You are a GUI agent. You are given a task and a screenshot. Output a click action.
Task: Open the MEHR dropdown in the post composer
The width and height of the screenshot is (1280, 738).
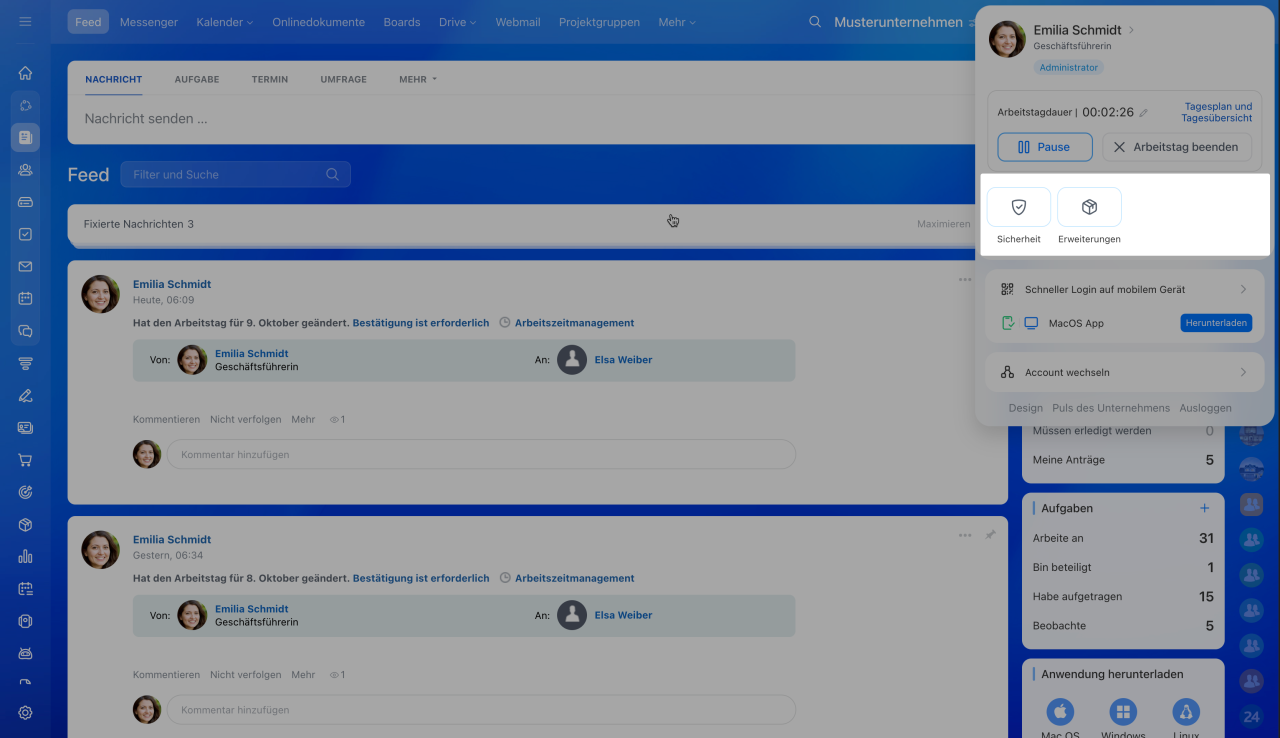[x=418, y=79]
